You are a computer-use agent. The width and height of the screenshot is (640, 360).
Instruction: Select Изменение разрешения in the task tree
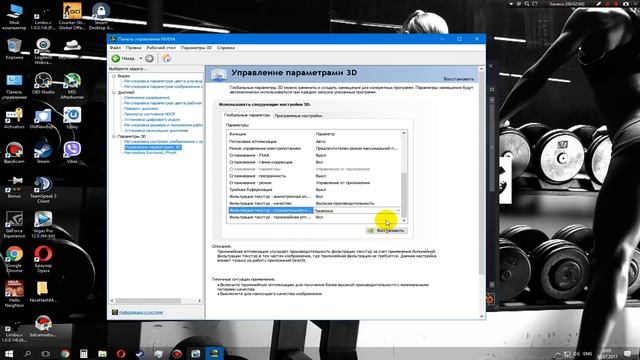pos(147,98)
